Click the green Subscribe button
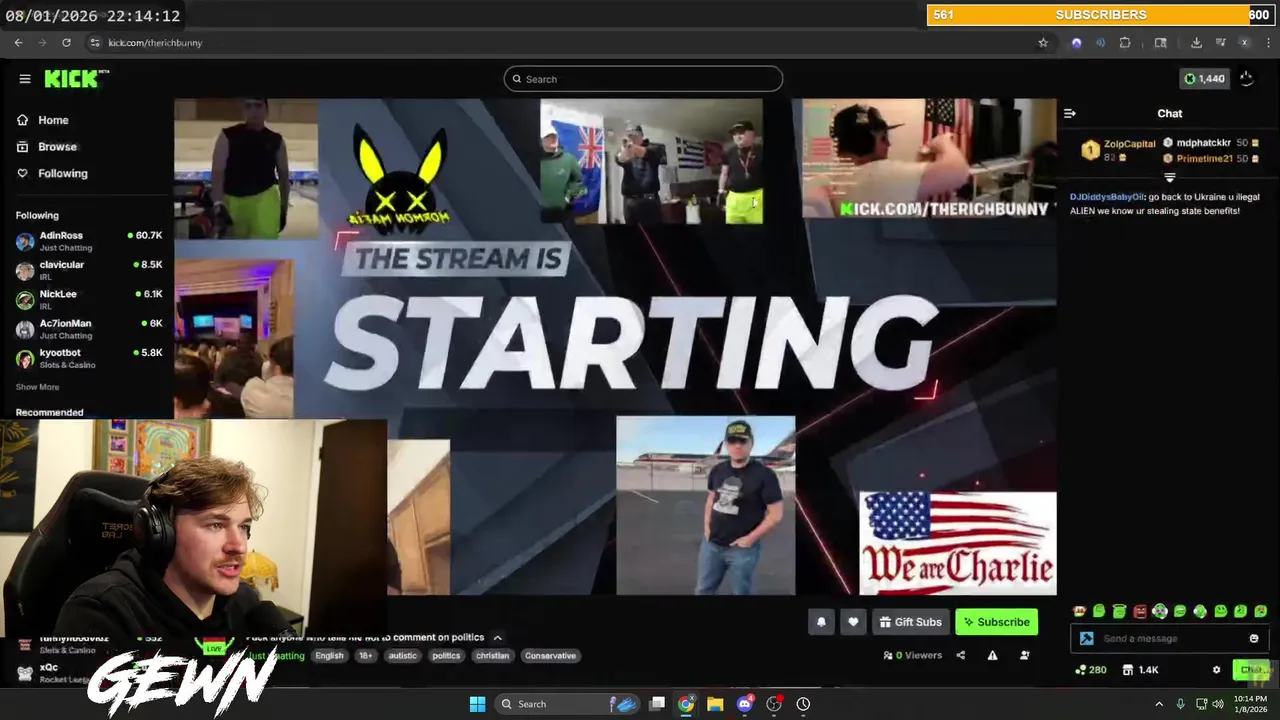The height and width of the screenshot is (720, 1280). pos(996,622)
